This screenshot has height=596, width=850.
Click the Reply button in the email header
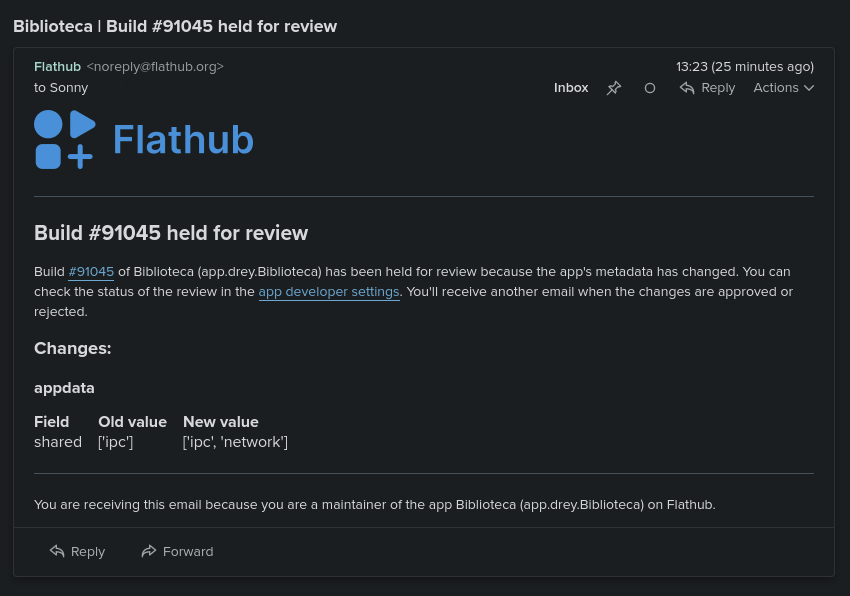click(707, 88)
